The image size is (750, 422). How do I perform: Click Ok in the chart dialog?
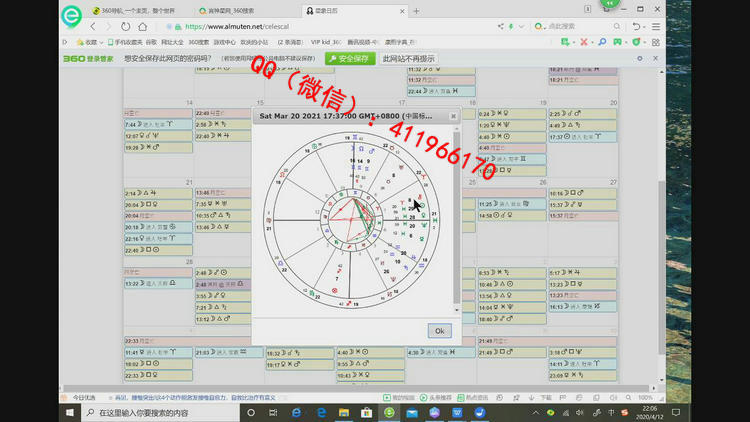tap(439, 330)
